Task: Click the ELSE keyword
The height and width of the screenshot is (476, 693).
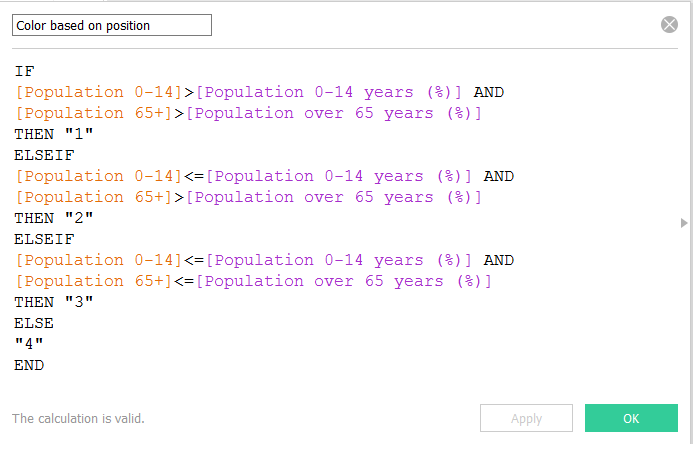Action: 34,323
